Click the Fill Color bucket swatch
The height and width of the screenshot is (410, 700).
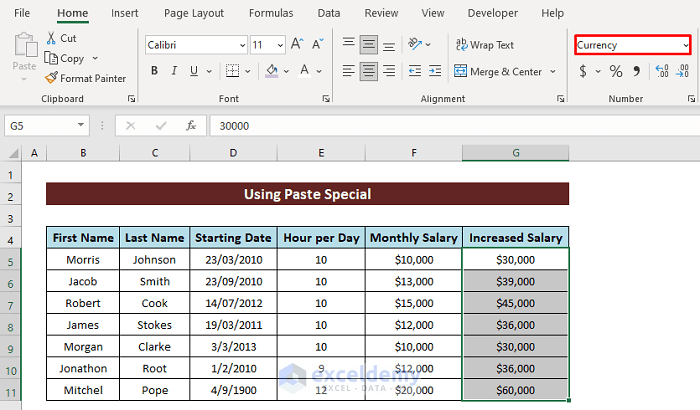coord(271,71)
